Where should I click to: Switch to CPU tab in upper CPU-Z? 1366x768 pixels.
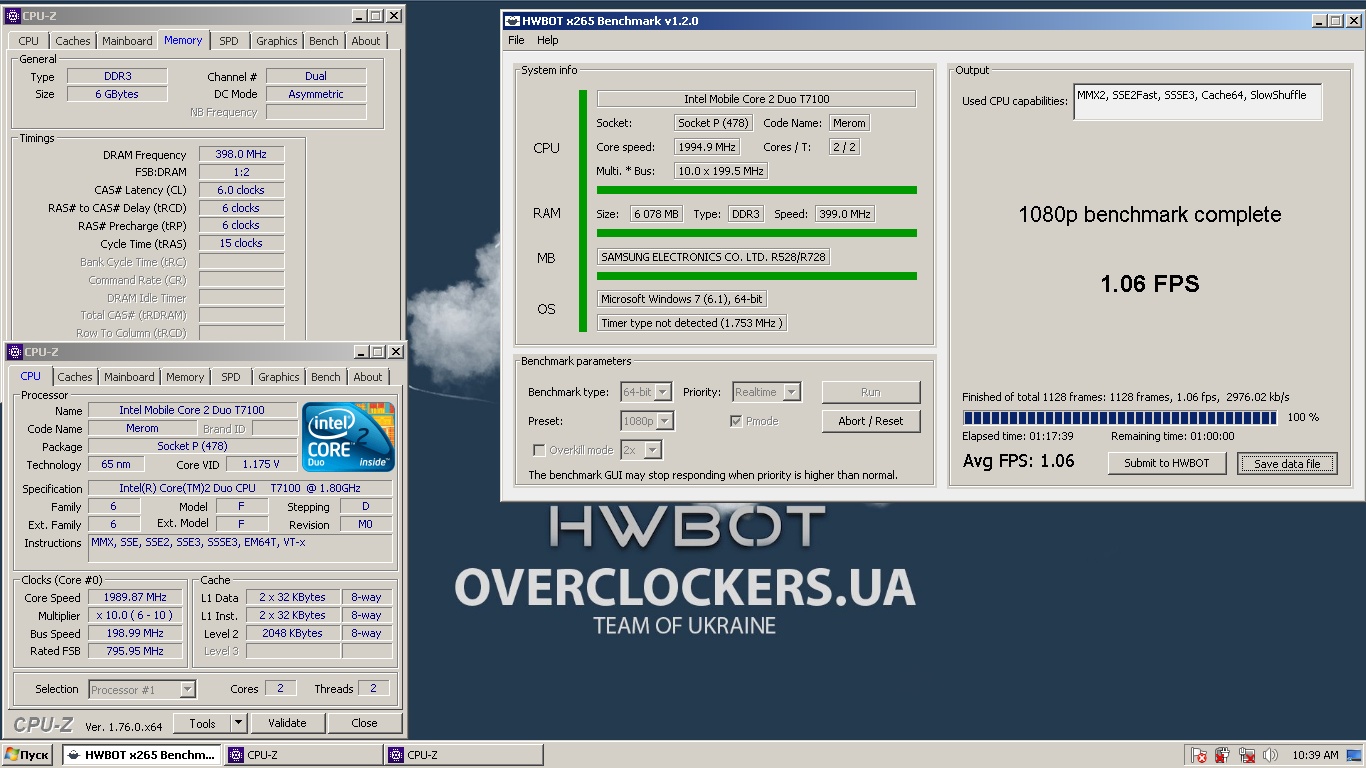tap(29, 41)
